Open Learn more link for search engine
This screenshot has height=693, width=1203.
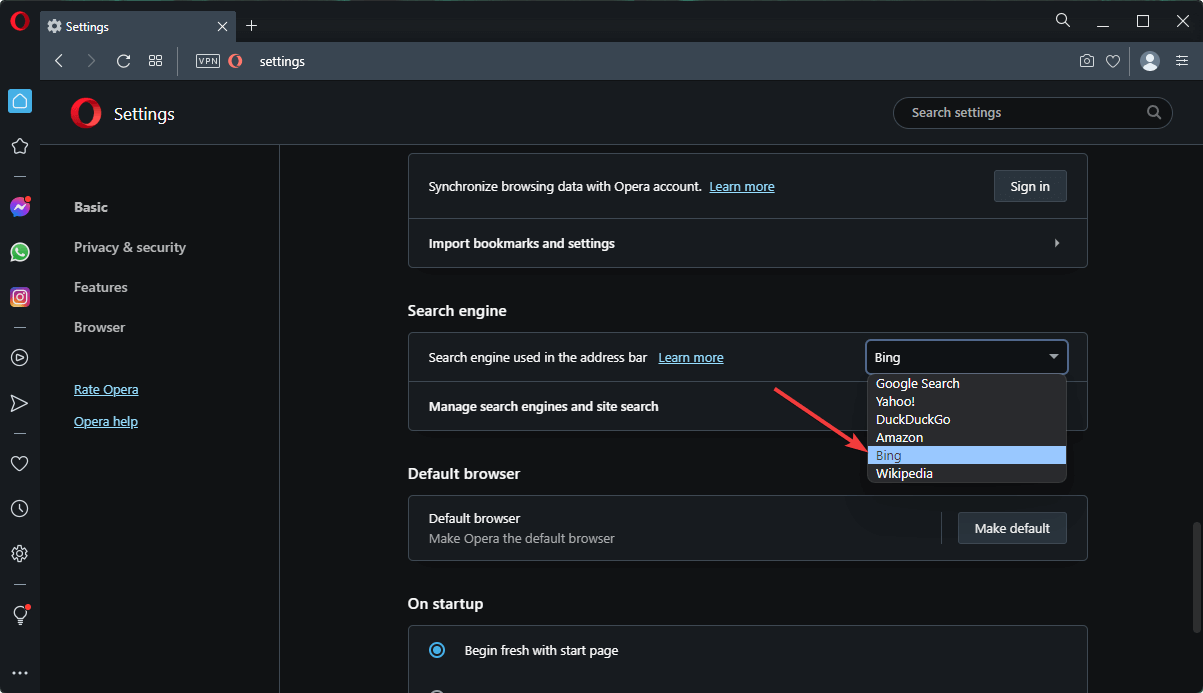(x=691, y=357)
